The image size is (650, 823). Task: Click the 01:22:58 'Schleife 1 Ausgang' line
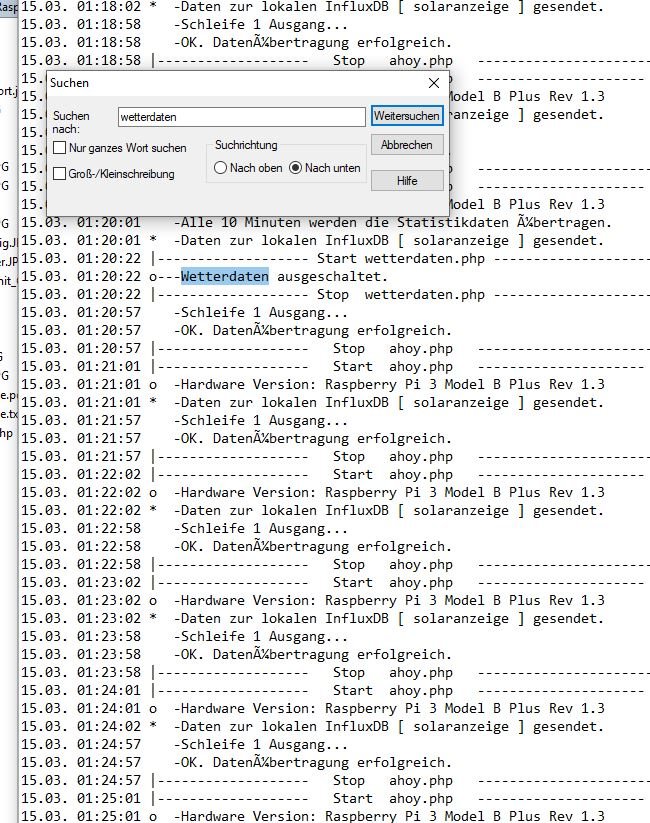(246, 546)
